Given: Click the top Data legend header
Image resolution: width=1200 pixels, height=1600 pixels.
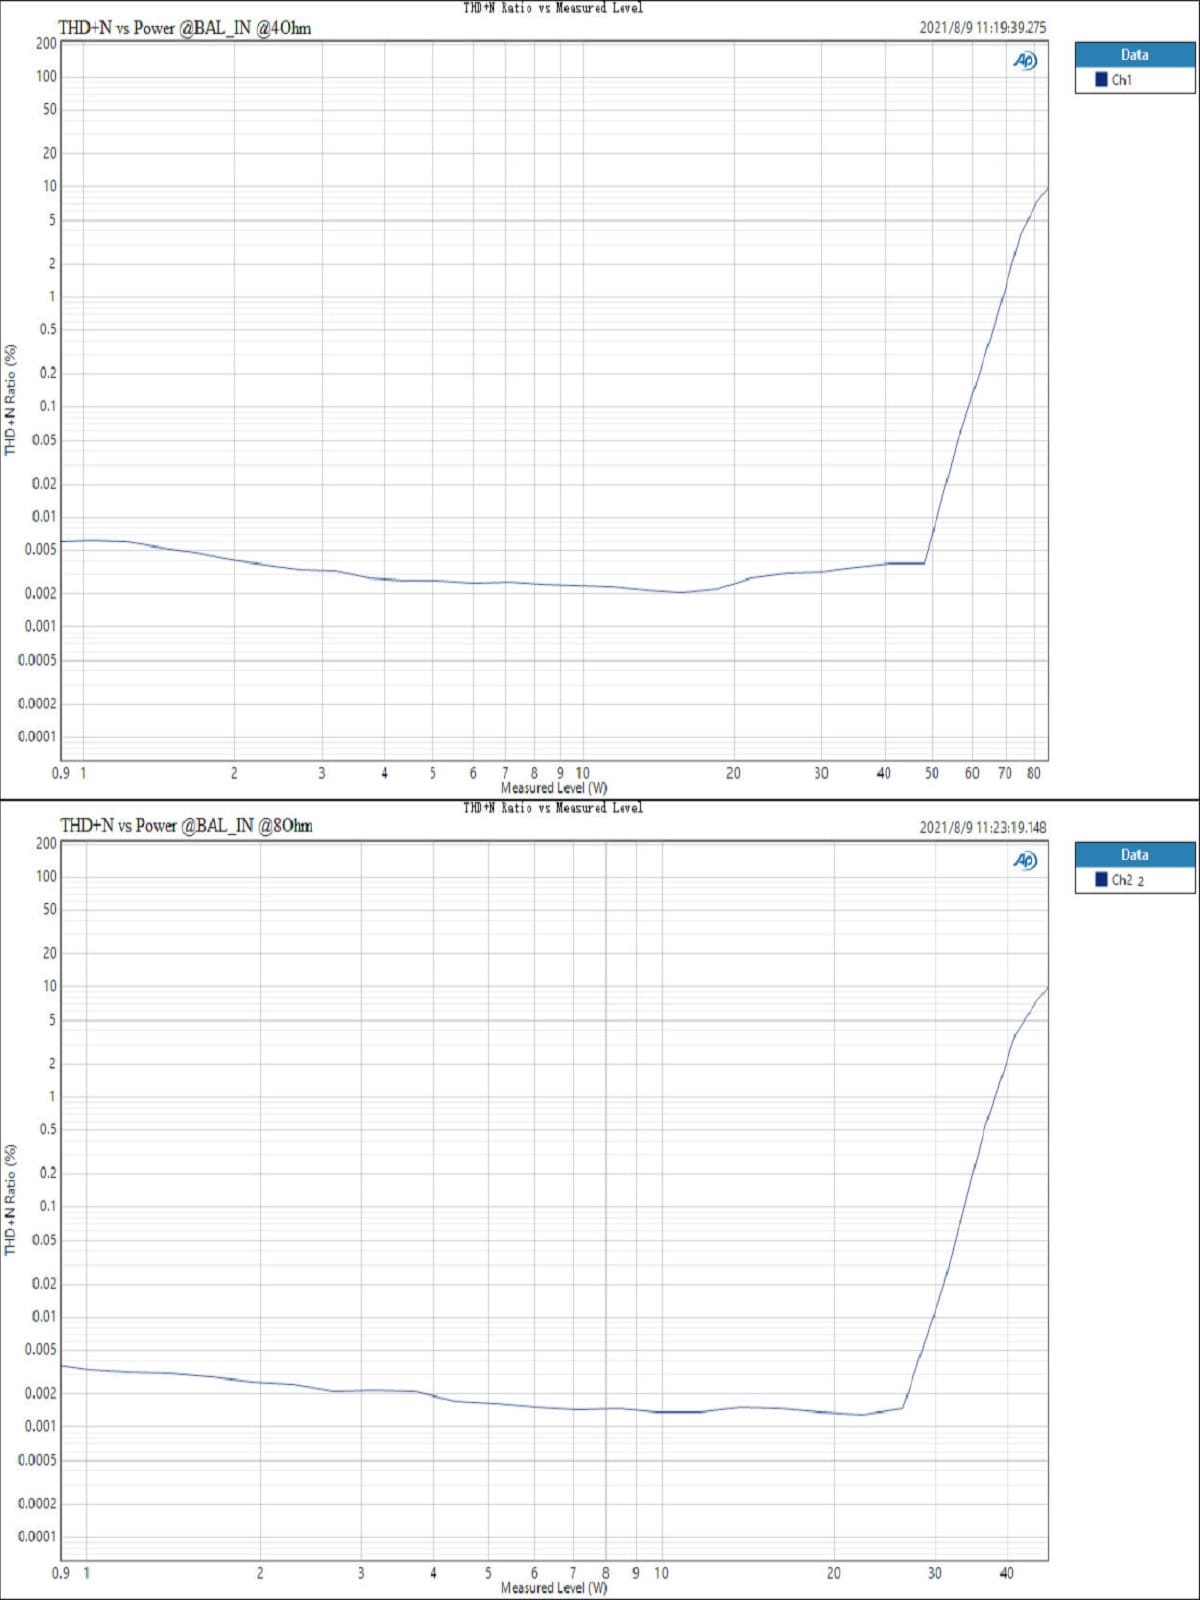Looking at the screenshot, I should point(1135,55).
